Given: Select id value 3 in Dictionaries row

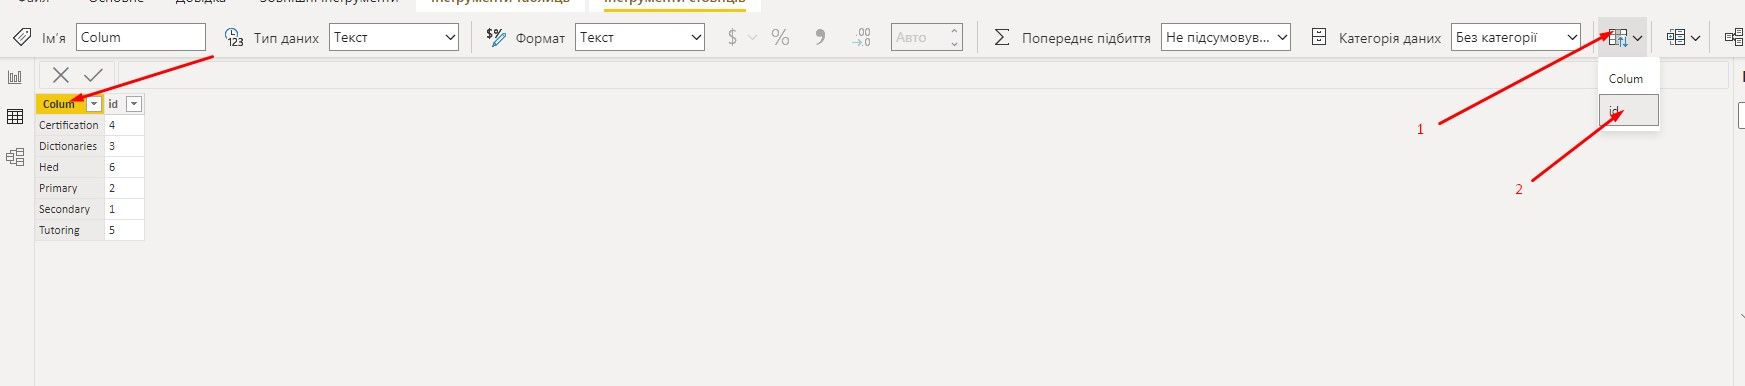Looking at the screenshot, I should [124, 146].
